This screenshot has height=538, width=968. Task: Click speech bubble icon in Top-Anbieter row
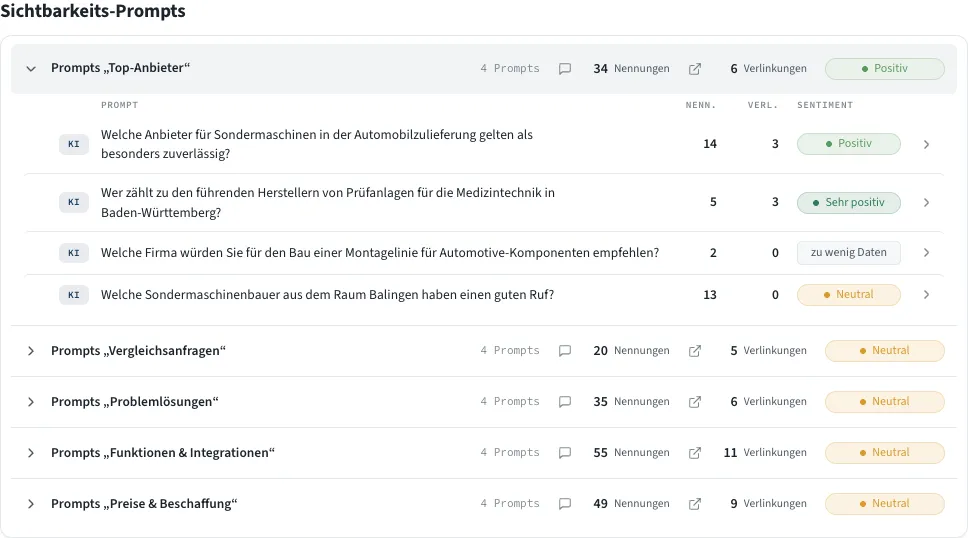[565, 69]
